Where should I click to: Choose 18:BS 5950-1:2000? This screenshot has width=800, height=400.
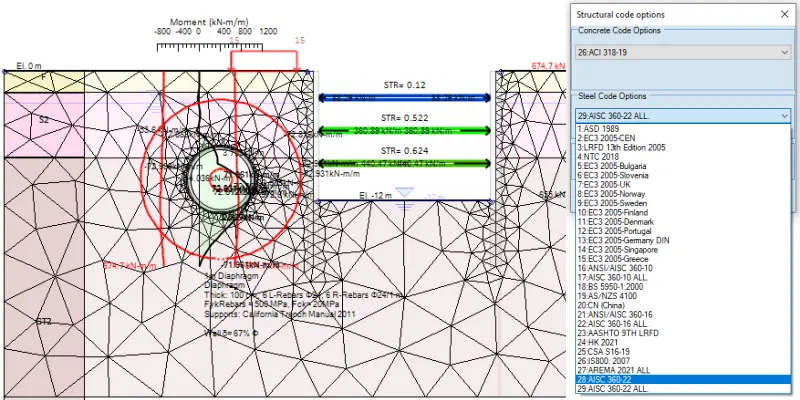click(683, 287)
